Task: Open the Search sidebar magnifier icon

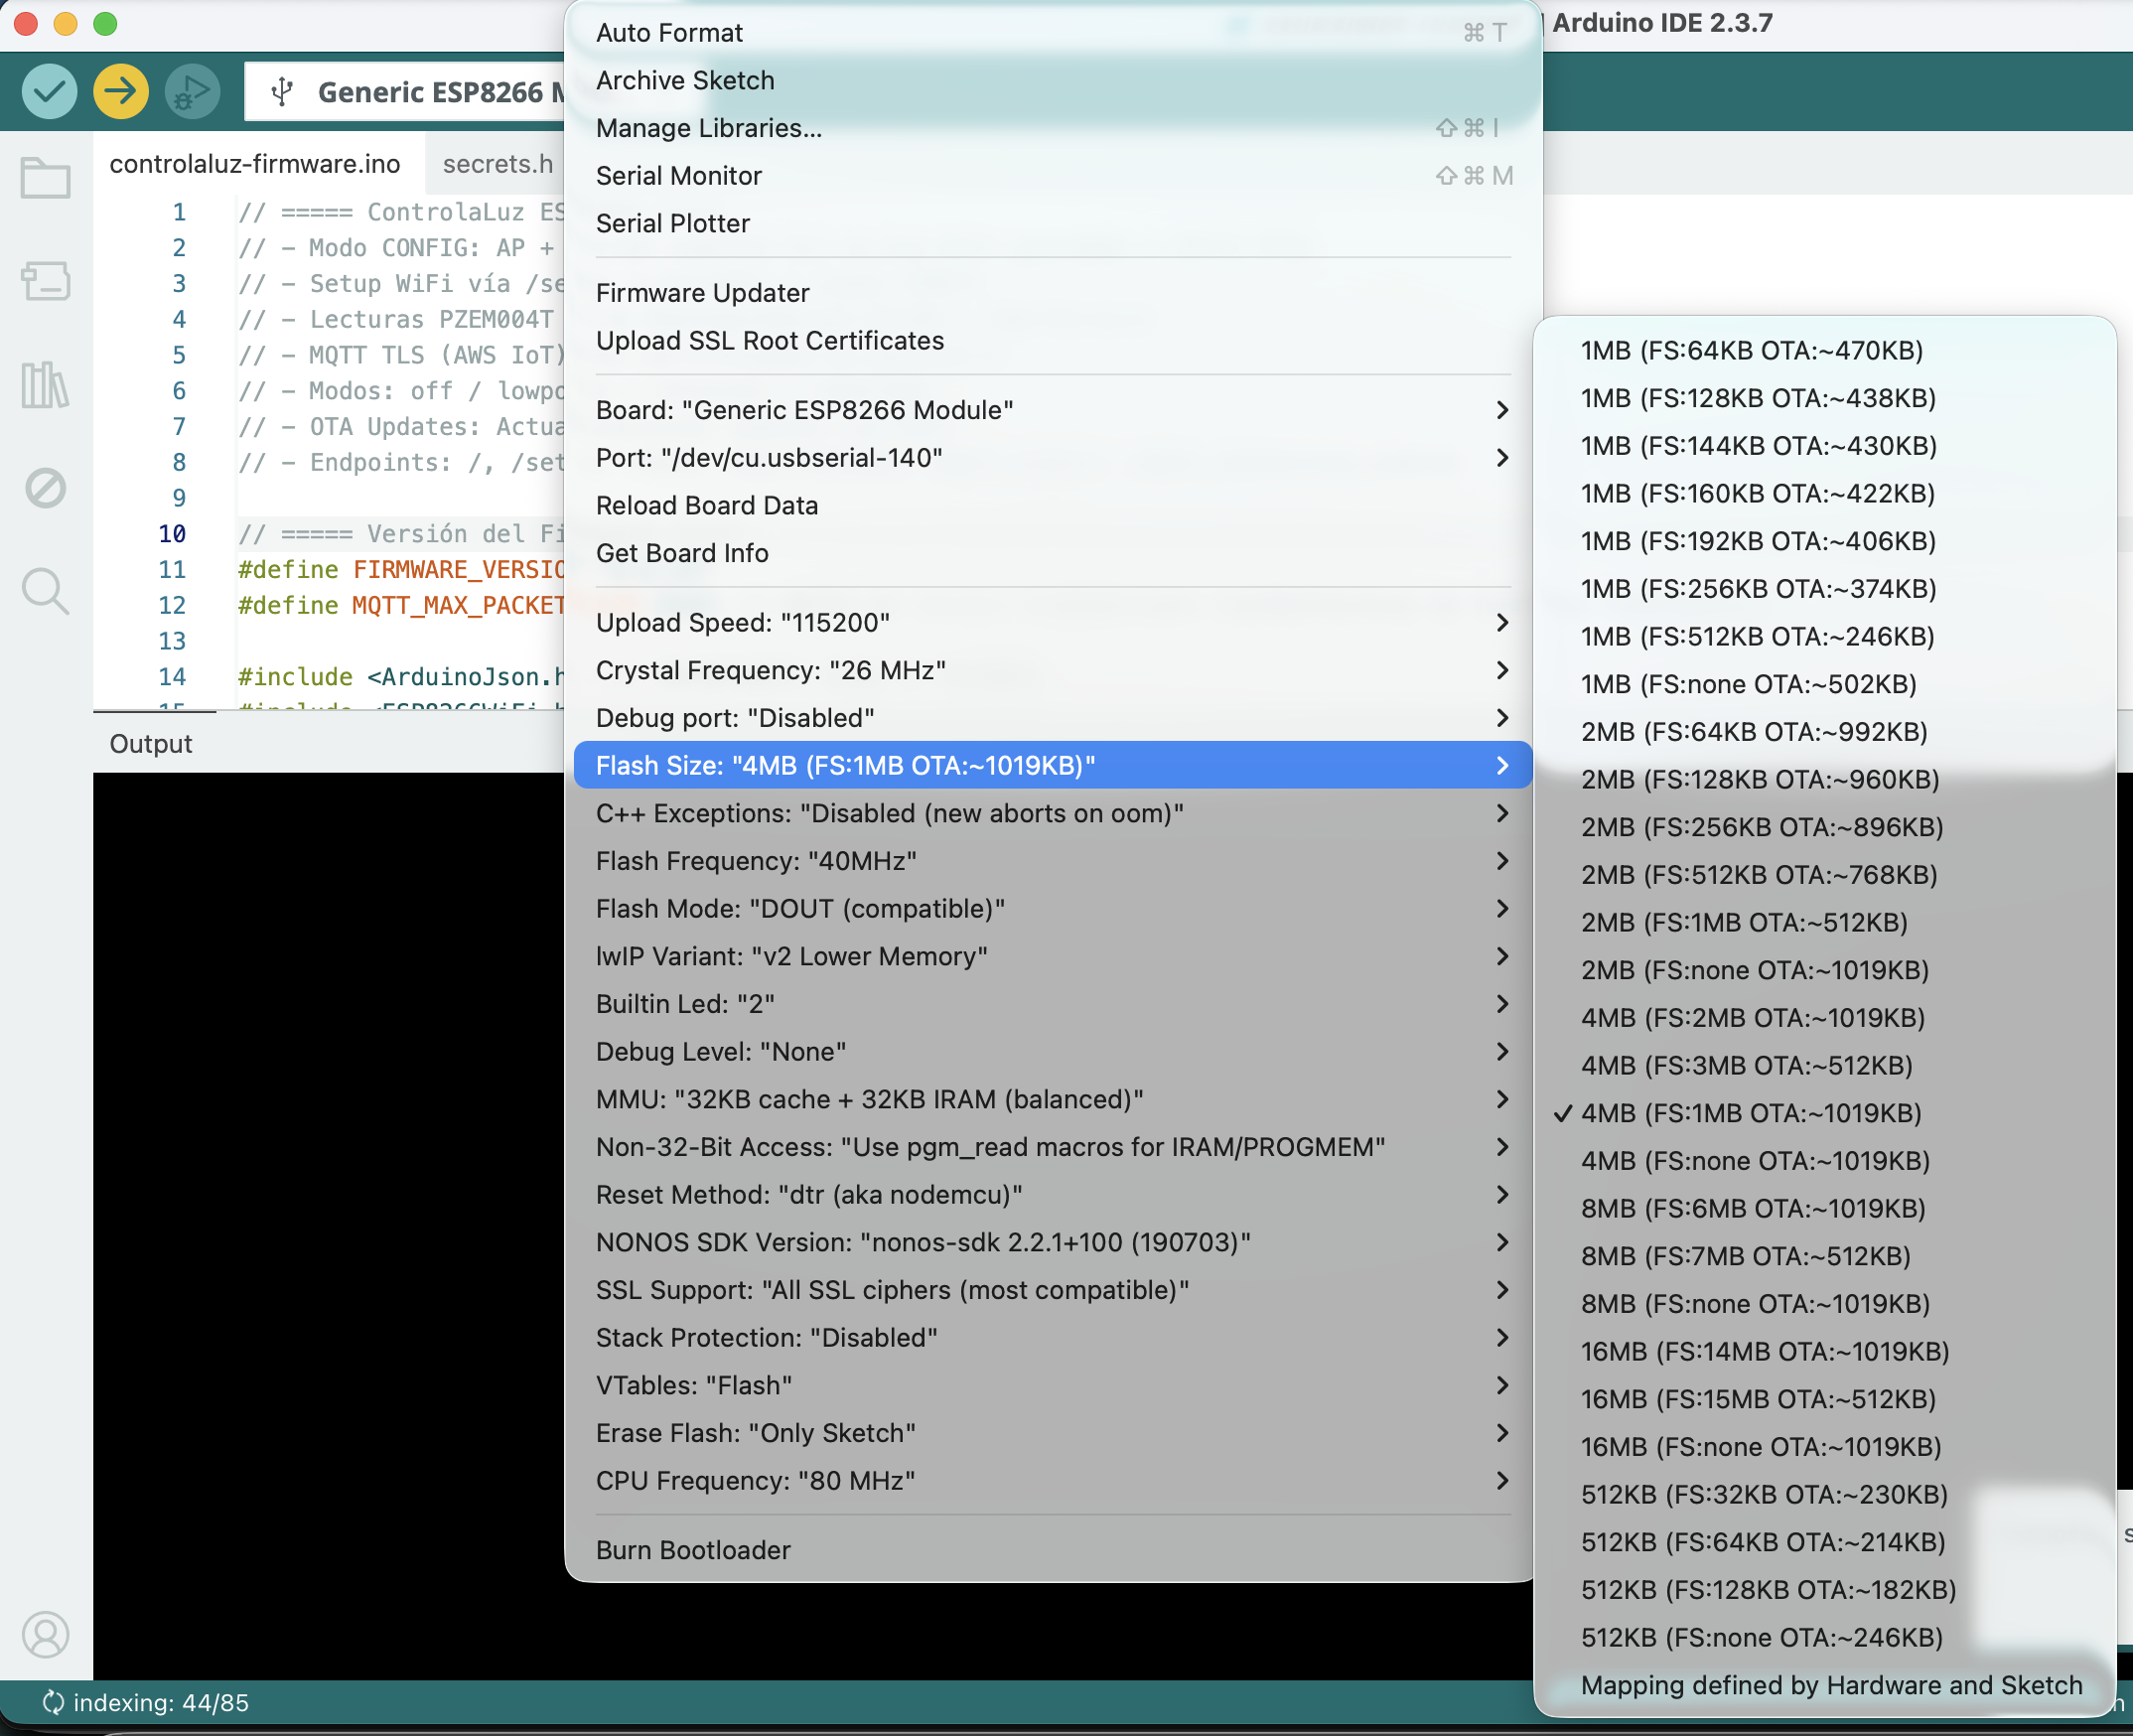Action: (x=45, y=591)
